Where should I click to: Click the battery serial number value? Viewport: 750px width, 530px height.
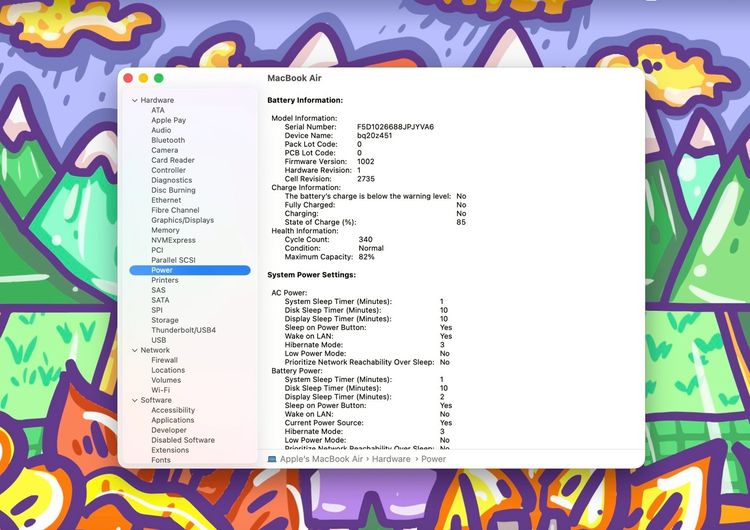pos(396,127)
